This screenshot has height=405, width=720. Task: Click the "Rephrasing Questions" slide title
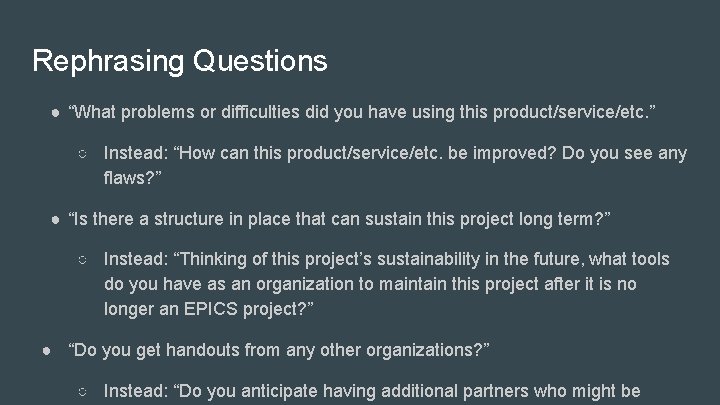180,61
